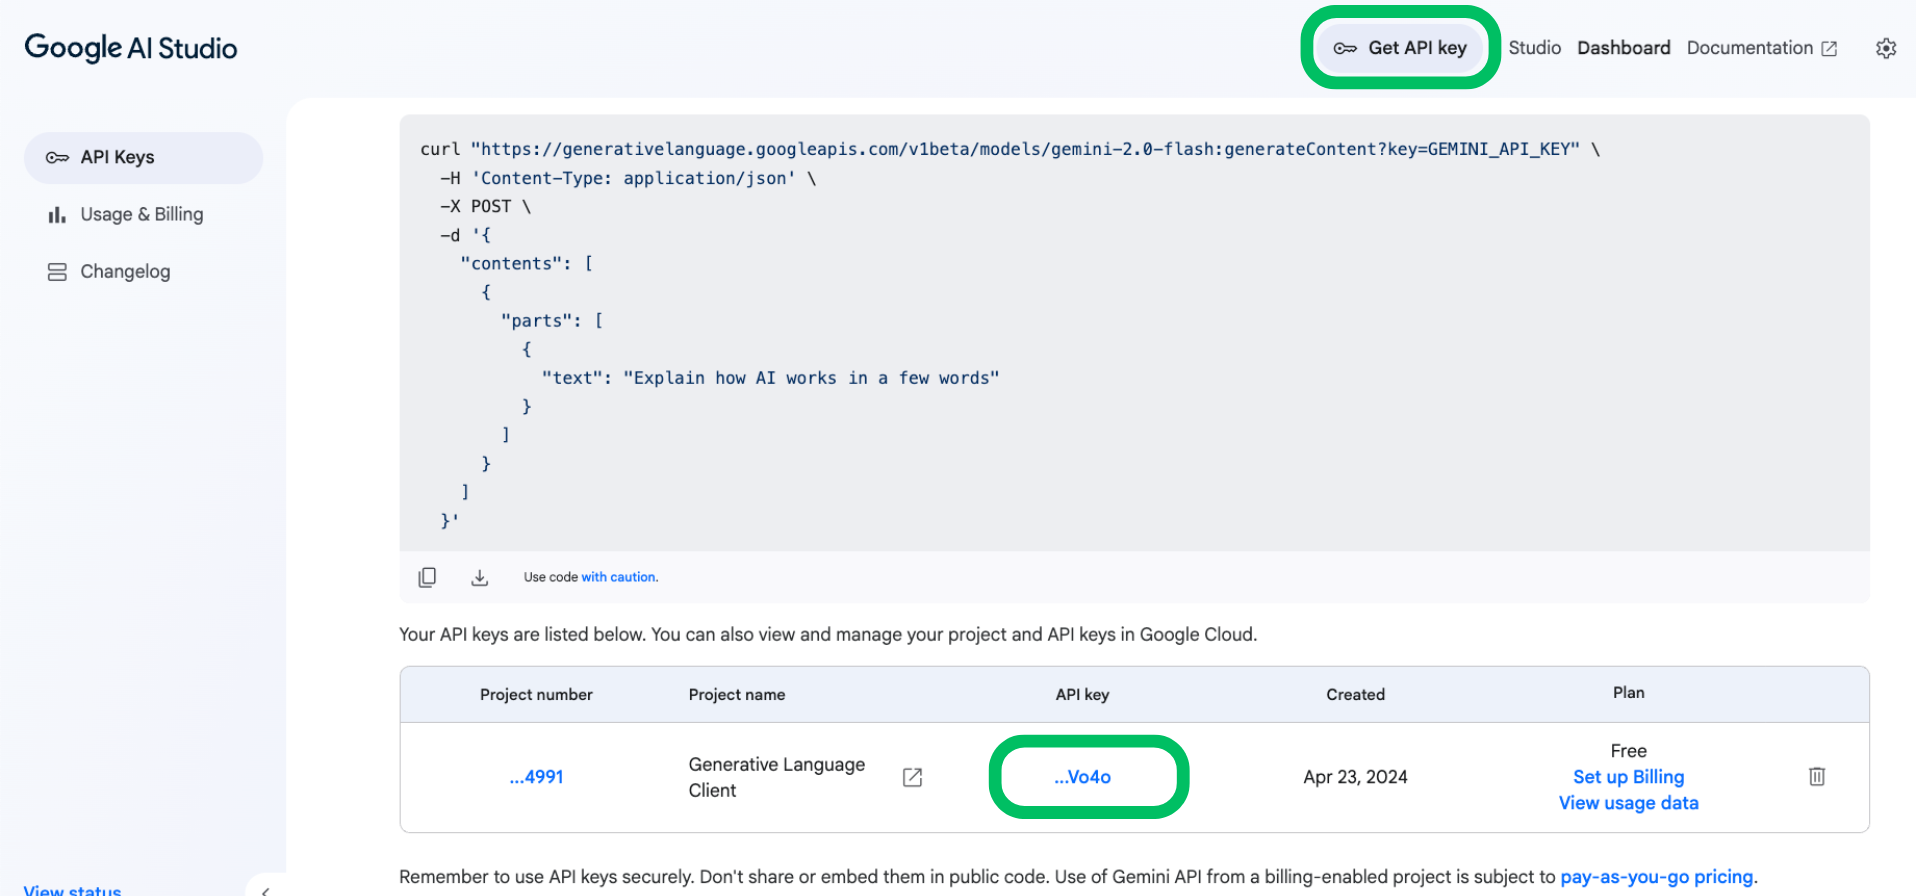Click the settings gear icon
The image size is (1916, 896).
click(x=1885, y=48)
